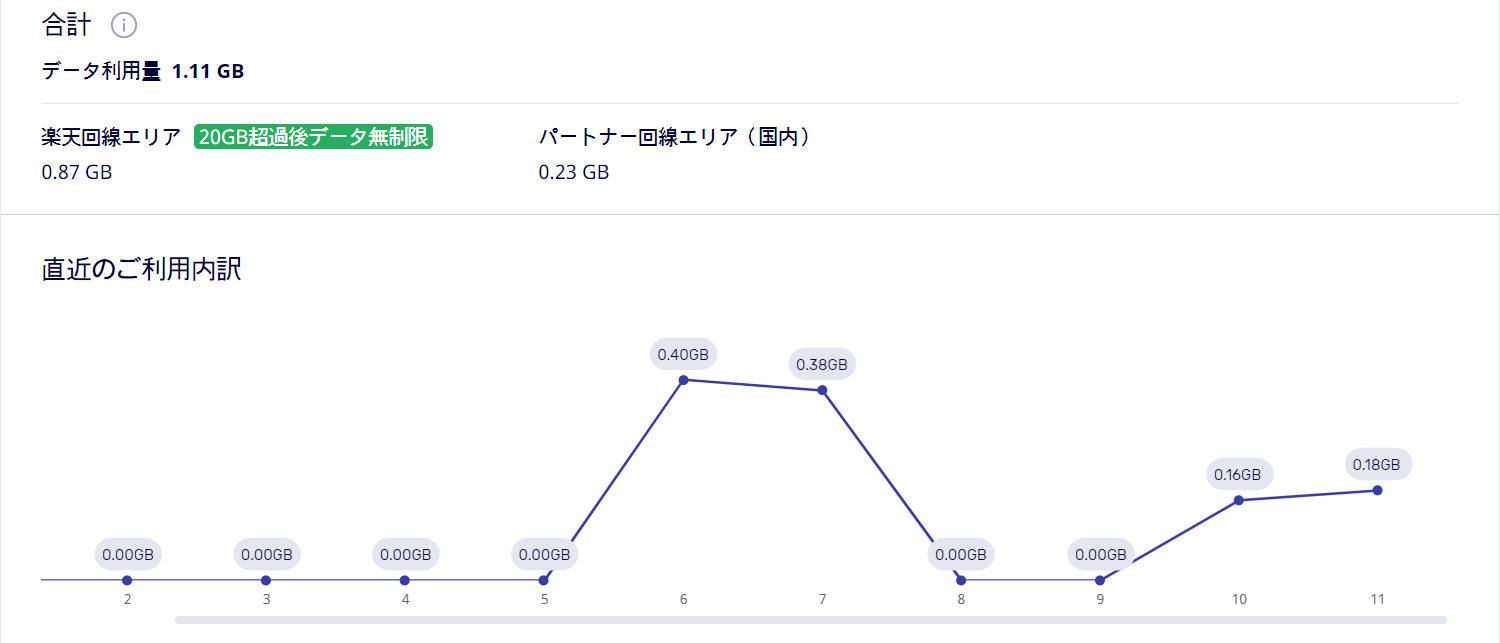This screenshot has height=643, width=1500.
Task: Click the info icon next to 合計
Action: tap(124, 25)
